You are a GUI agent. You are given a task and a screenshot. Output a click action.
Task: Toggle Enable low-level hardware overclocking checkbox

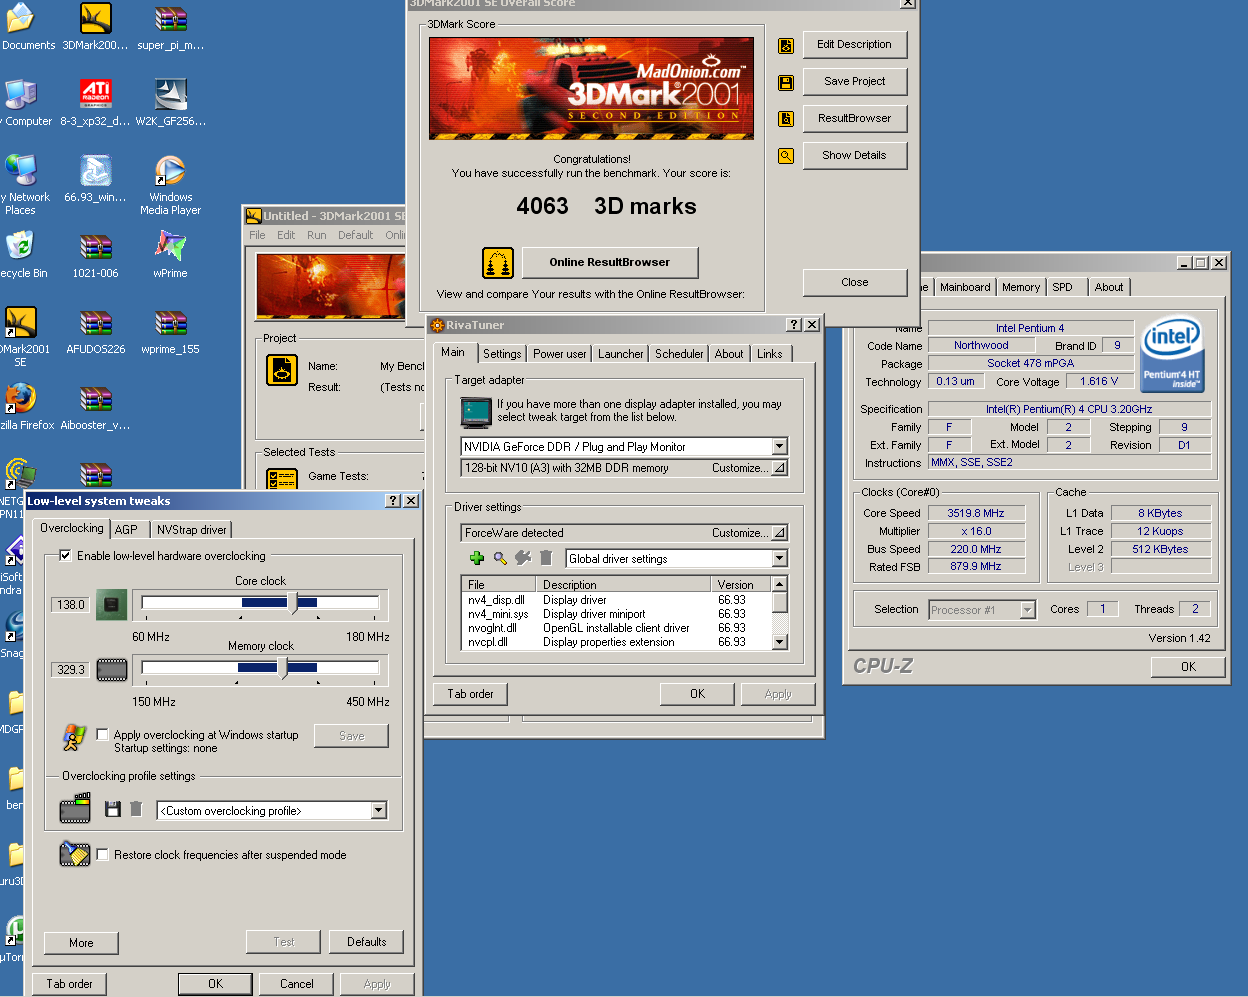[66, 556]
